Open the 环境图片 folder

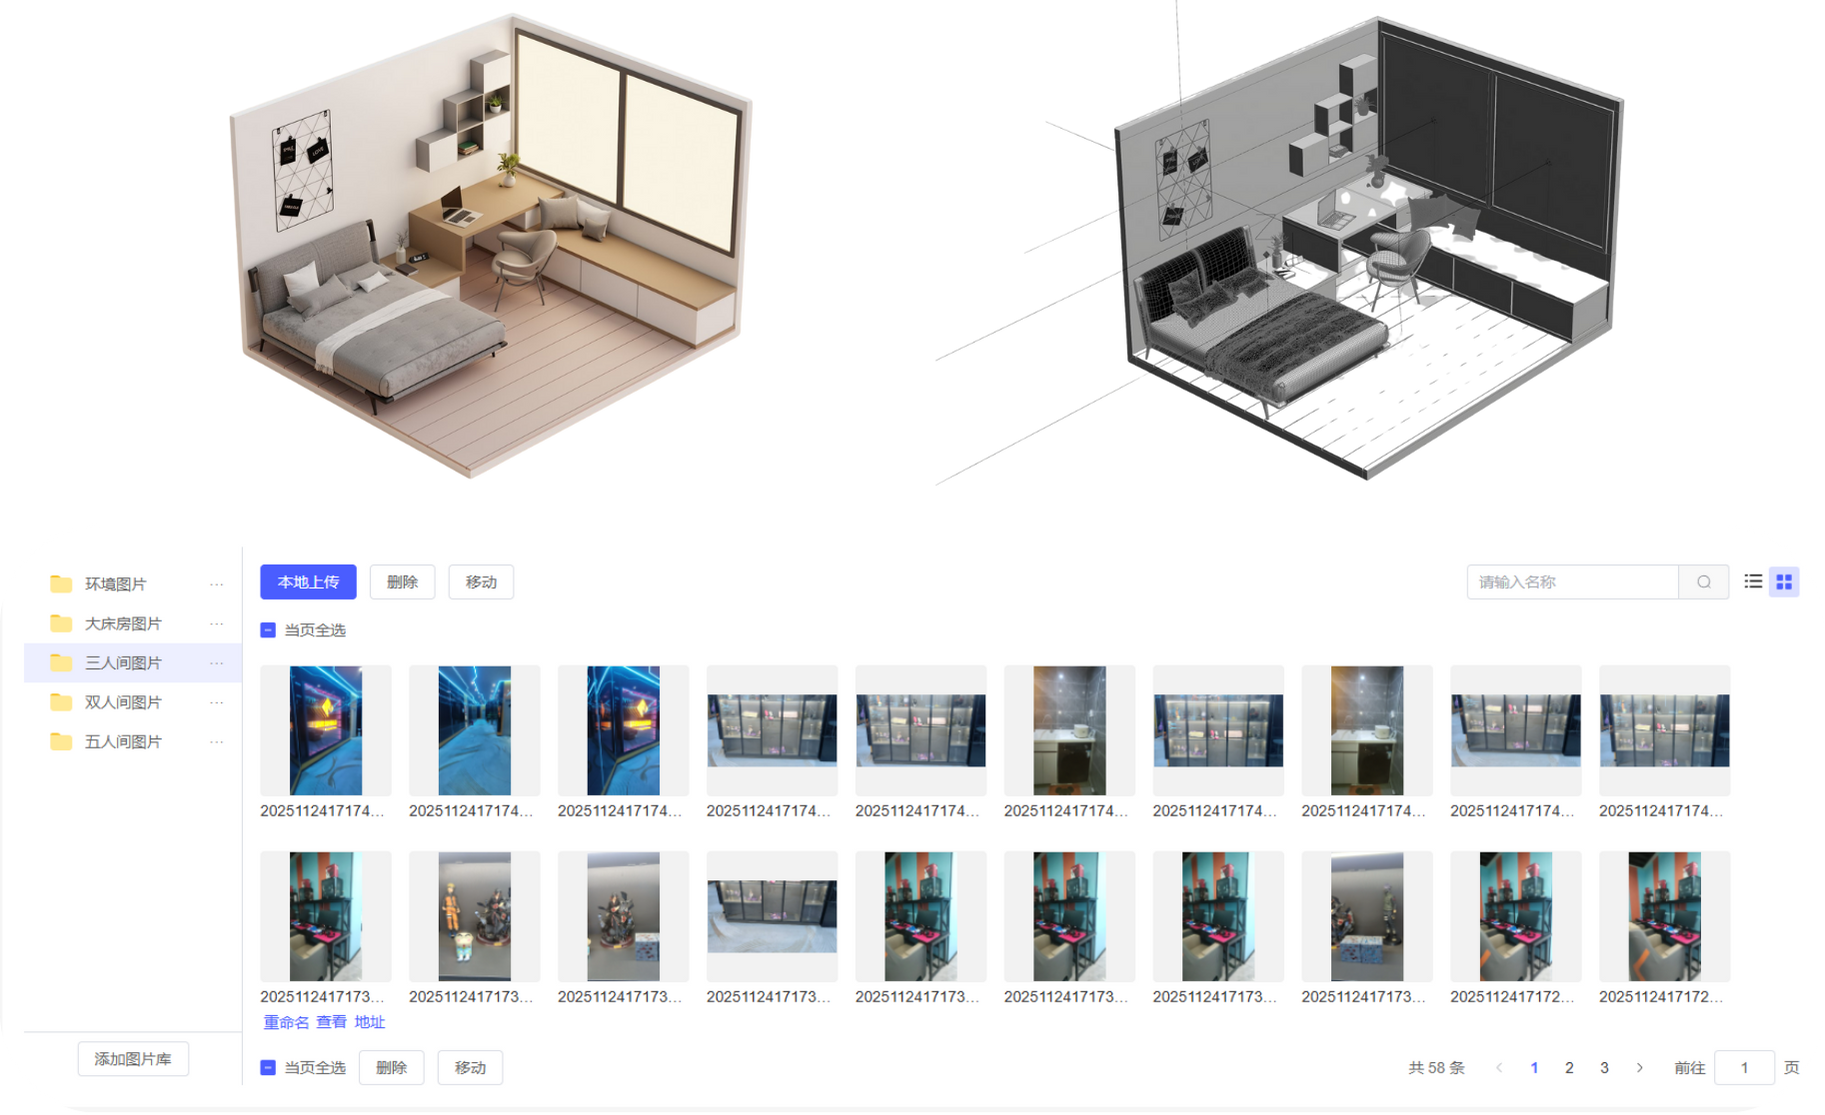click(115, 584)
